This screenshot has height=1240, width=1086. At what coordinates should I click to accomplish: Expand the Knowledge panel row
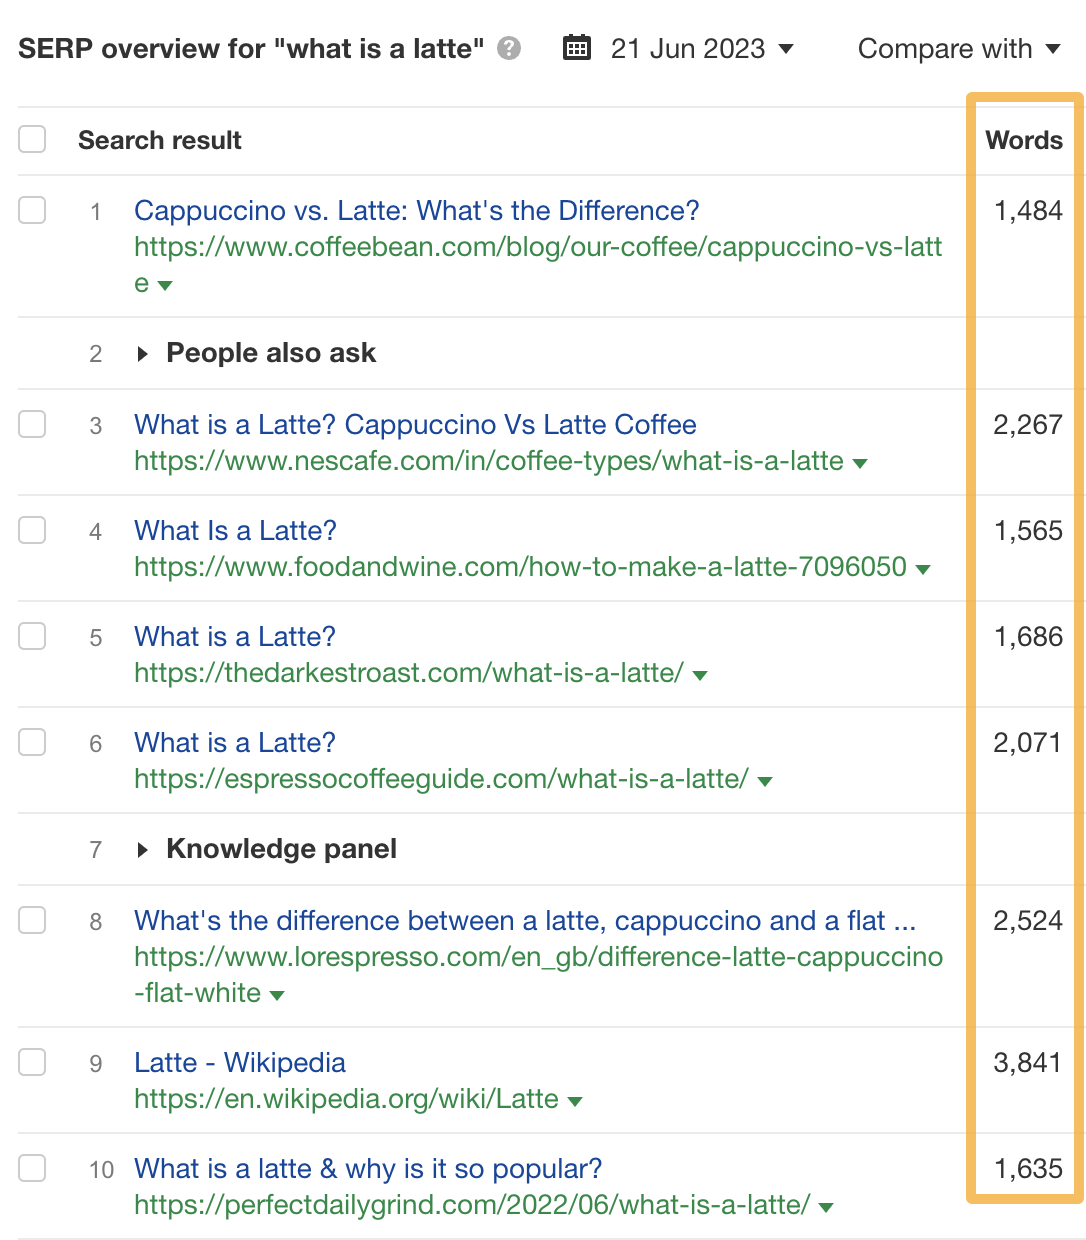141,849
